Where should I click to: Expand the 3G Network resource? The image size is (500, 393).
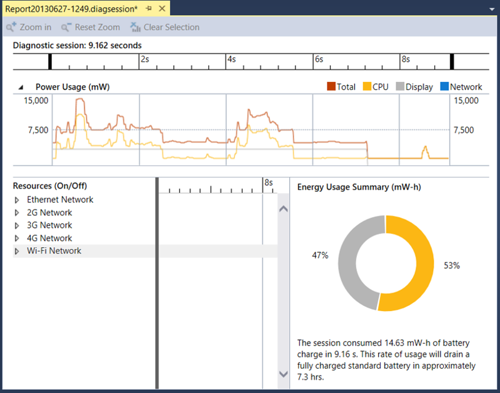(17, 226)
